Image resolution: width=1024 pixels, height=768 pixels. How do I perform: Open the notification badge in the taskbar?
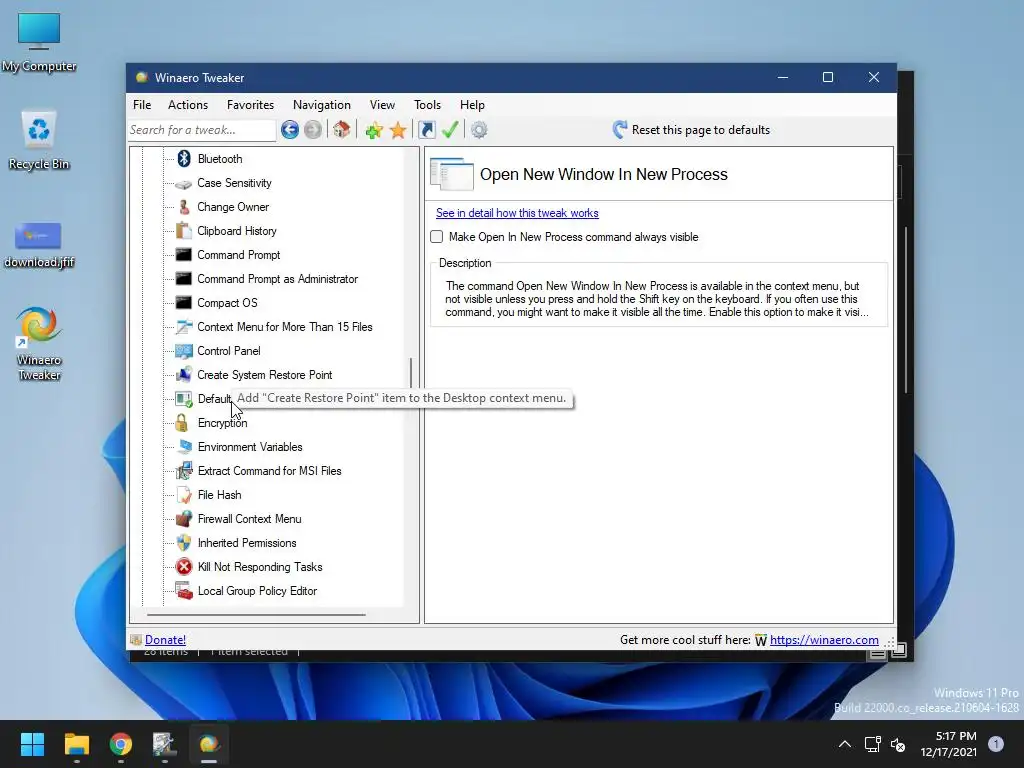[996, 744]
